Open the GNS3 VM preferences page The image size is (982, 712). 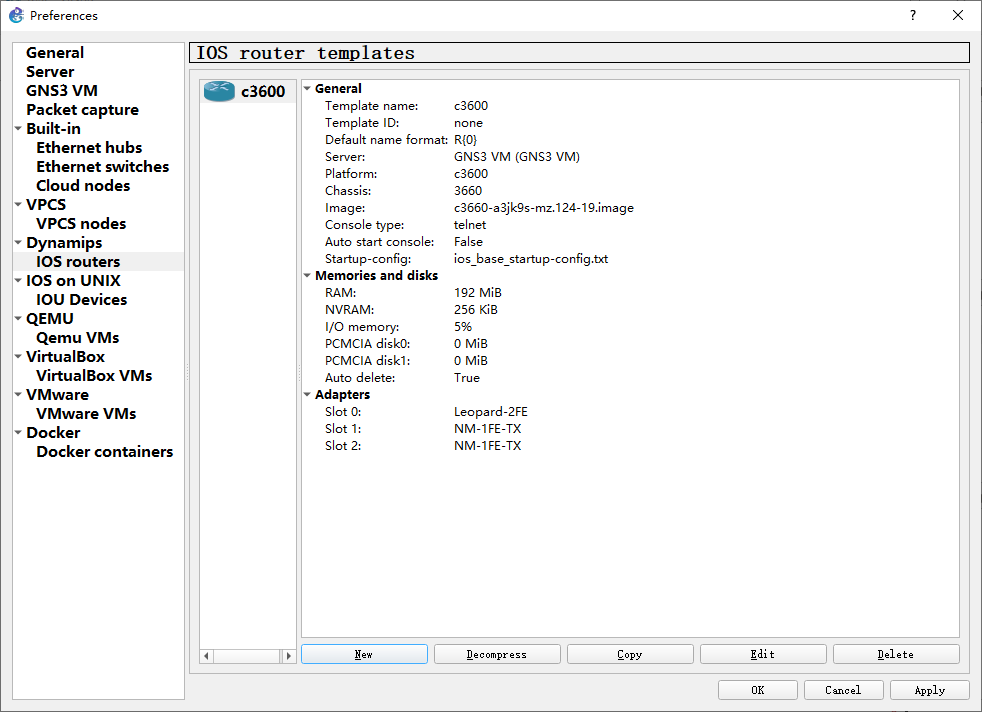click(x=61, y=91)
